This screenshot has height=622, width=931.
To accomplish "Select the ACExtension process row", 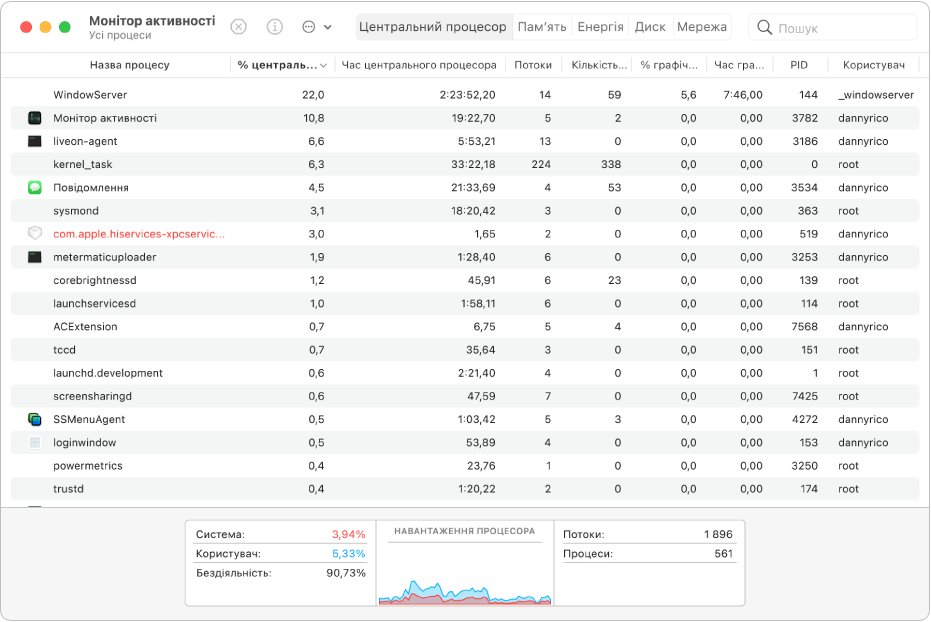I will [x=465, y=326].
